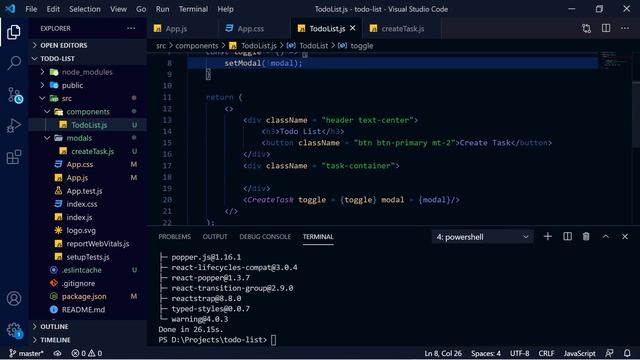Change language mode via JavaScript
The width and height of the screenshot is (640, 360).
tap(579, 353)
